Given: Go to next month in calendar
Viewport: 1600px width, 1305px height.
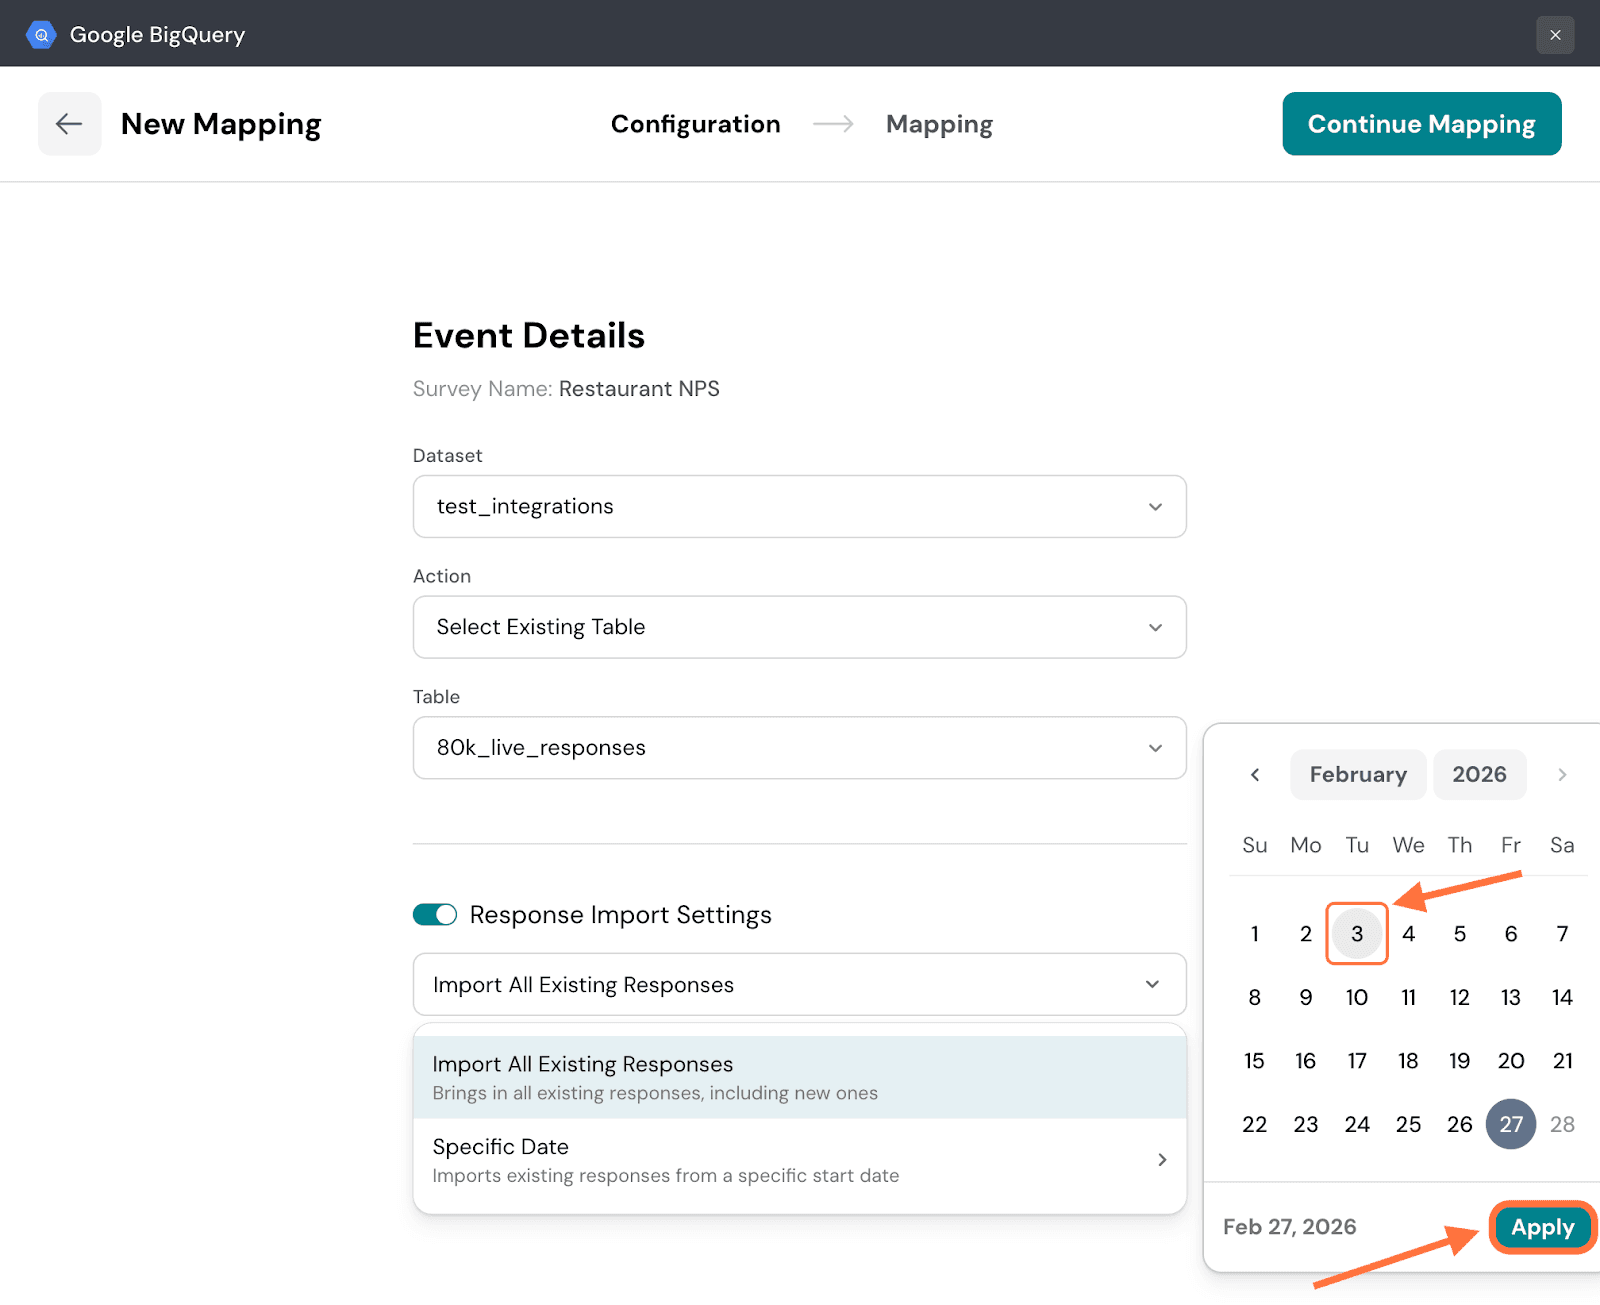Looking at the screenshot, I should (1561, 775).
